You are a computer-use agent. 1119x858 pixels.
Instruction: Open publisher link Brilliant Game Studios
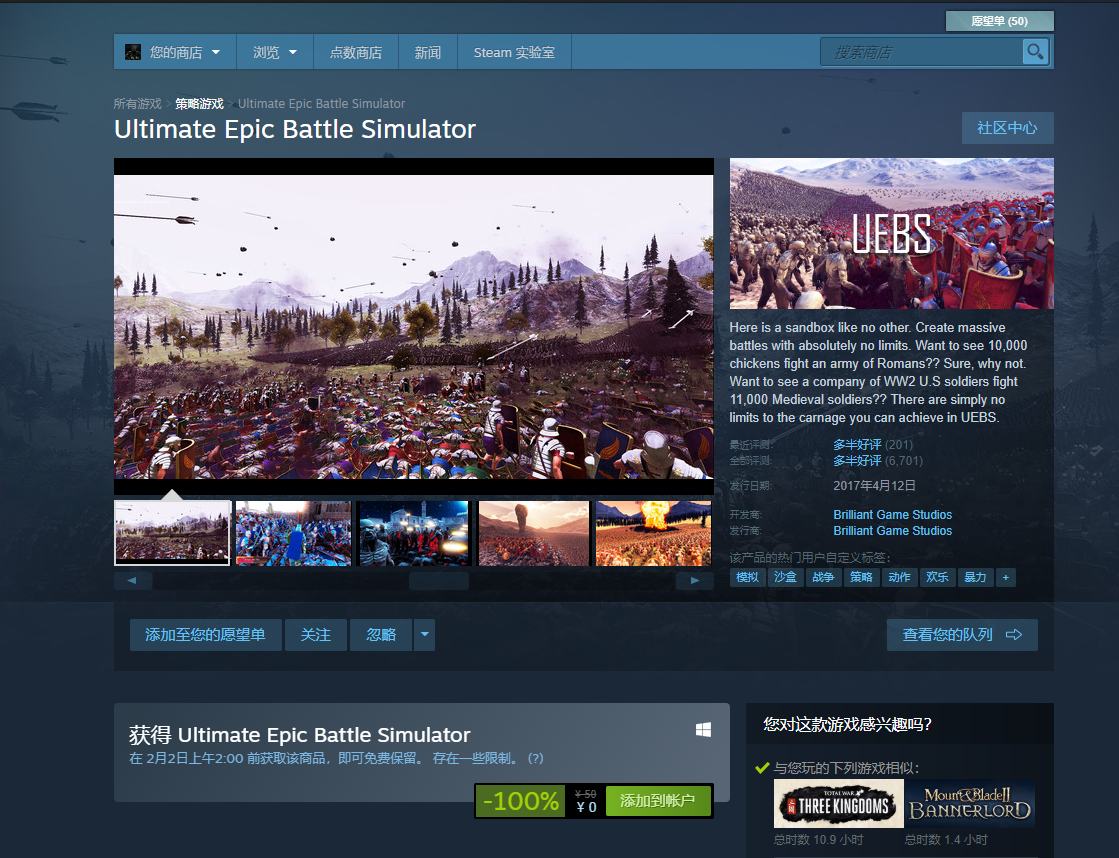892,530
